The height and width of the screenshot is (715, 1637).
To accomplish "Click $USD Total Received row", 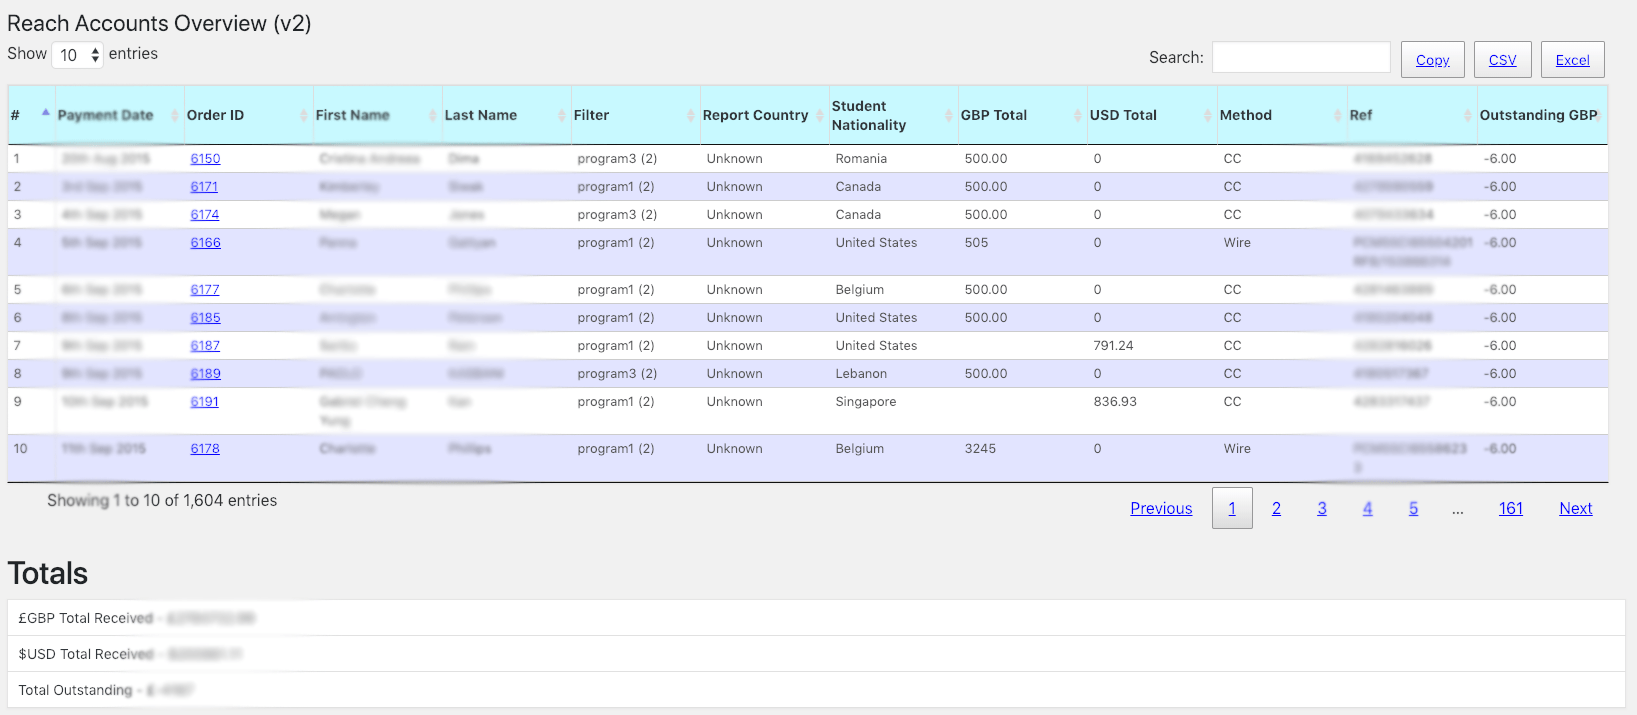I will tap(816, 654).
